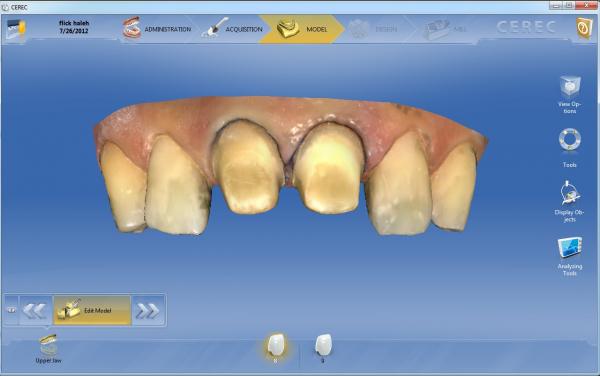Screen dimensions: 600x376
Task: Select the Model phase tab
Action: tap(302, 29)
